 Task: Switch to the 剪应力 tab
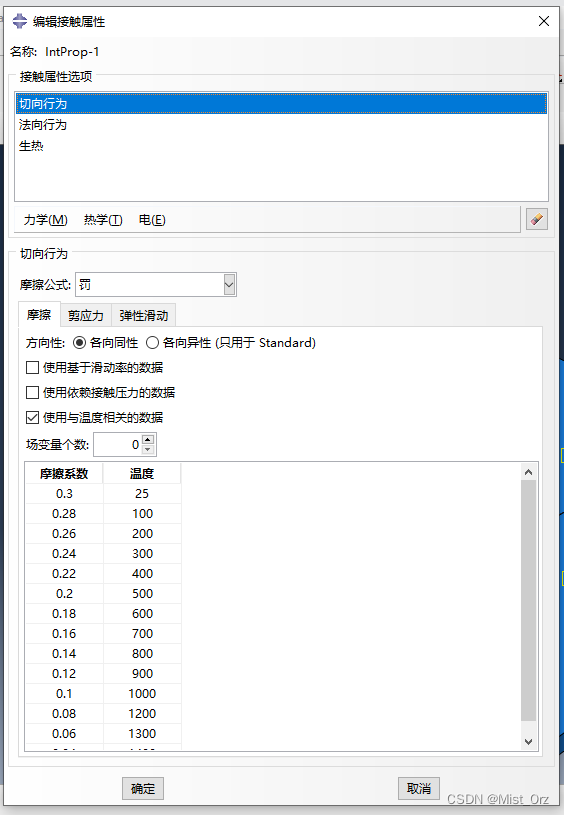[x=86, y=316]
